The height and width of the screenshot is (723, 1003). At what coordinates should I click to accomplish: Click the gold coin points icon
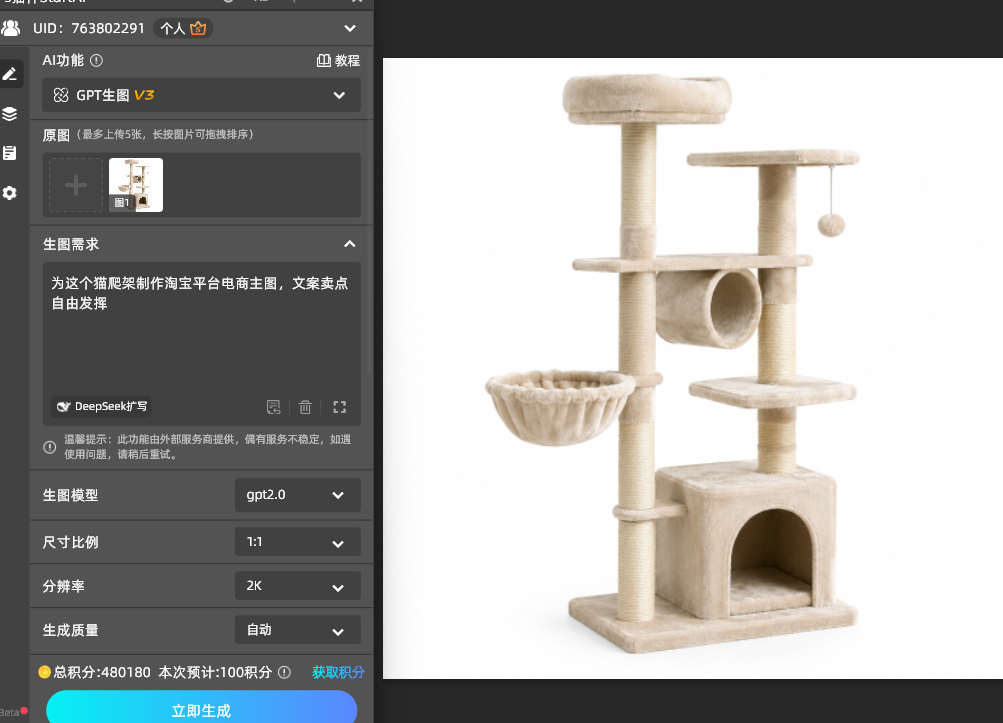(44, 672)
